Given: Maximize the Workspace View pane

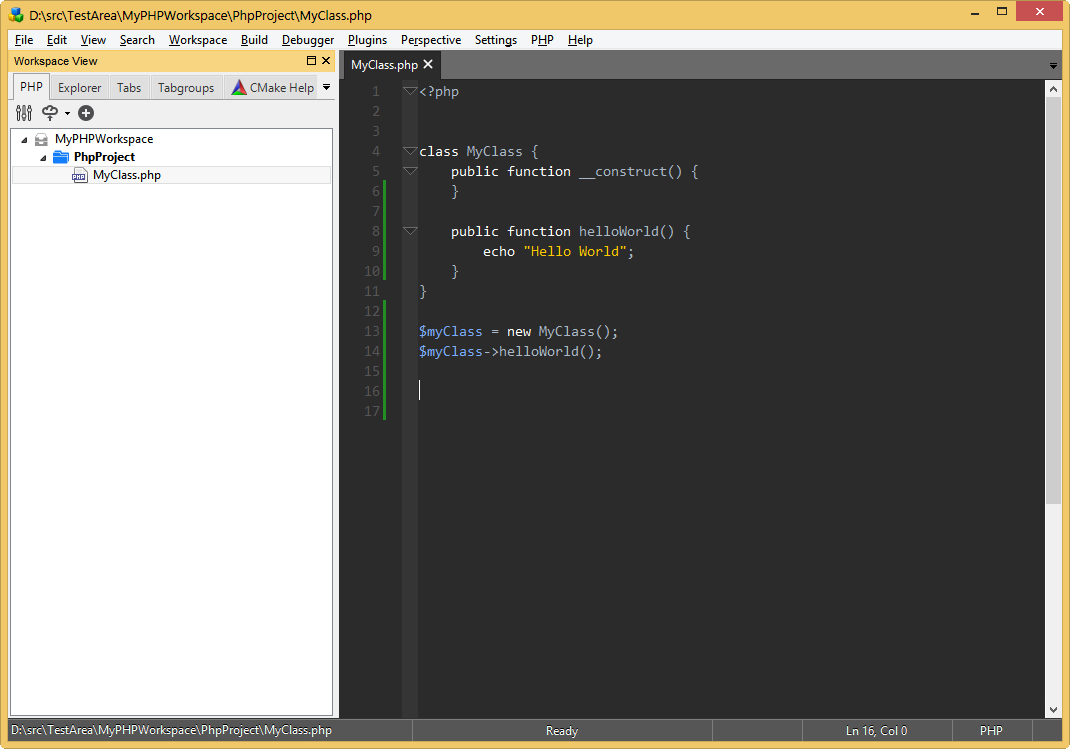Looking at the screenshot, I should tap(311, 61).
